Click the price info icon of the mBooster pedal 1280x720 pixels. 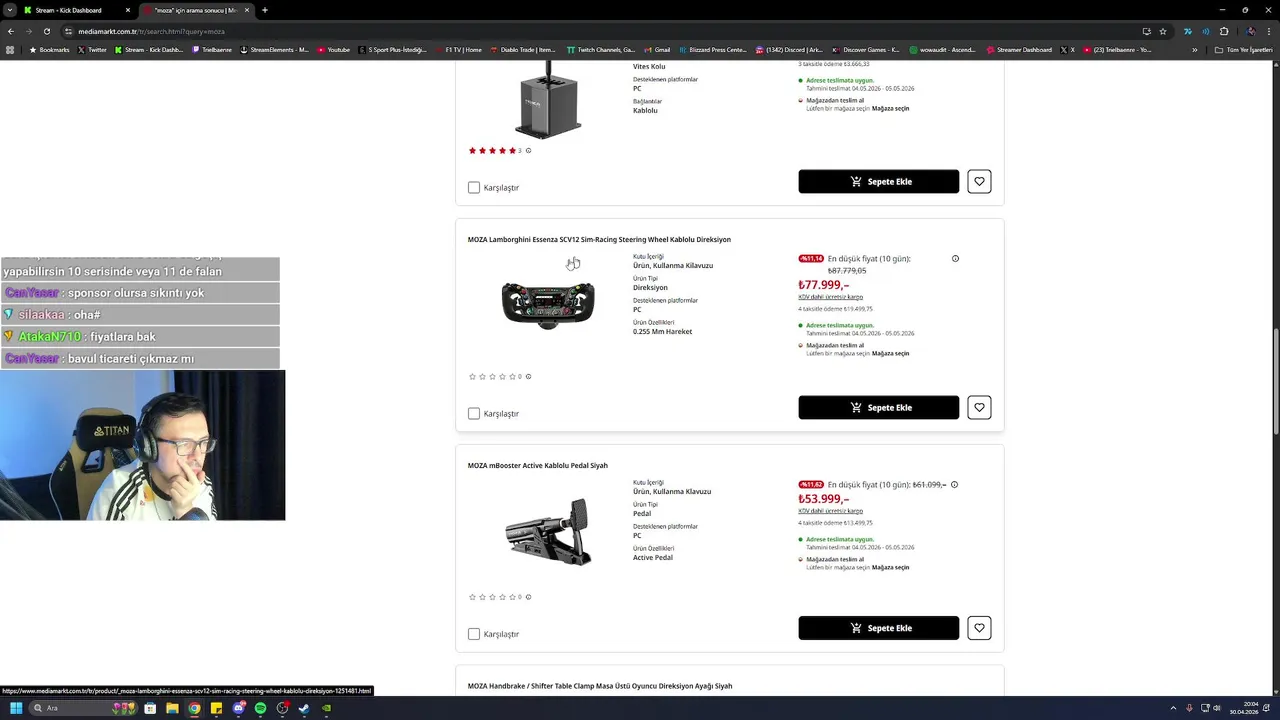tap(954, 485)
